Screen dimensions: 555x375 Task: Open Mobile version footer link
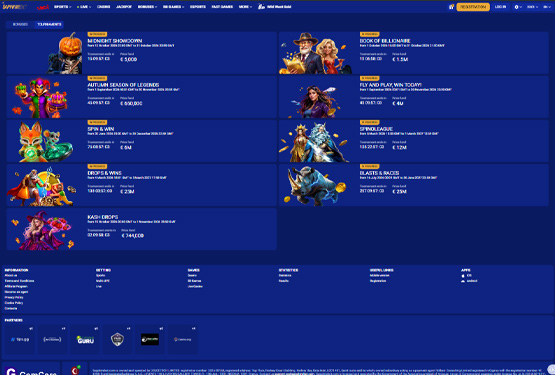tap(379, 275)
